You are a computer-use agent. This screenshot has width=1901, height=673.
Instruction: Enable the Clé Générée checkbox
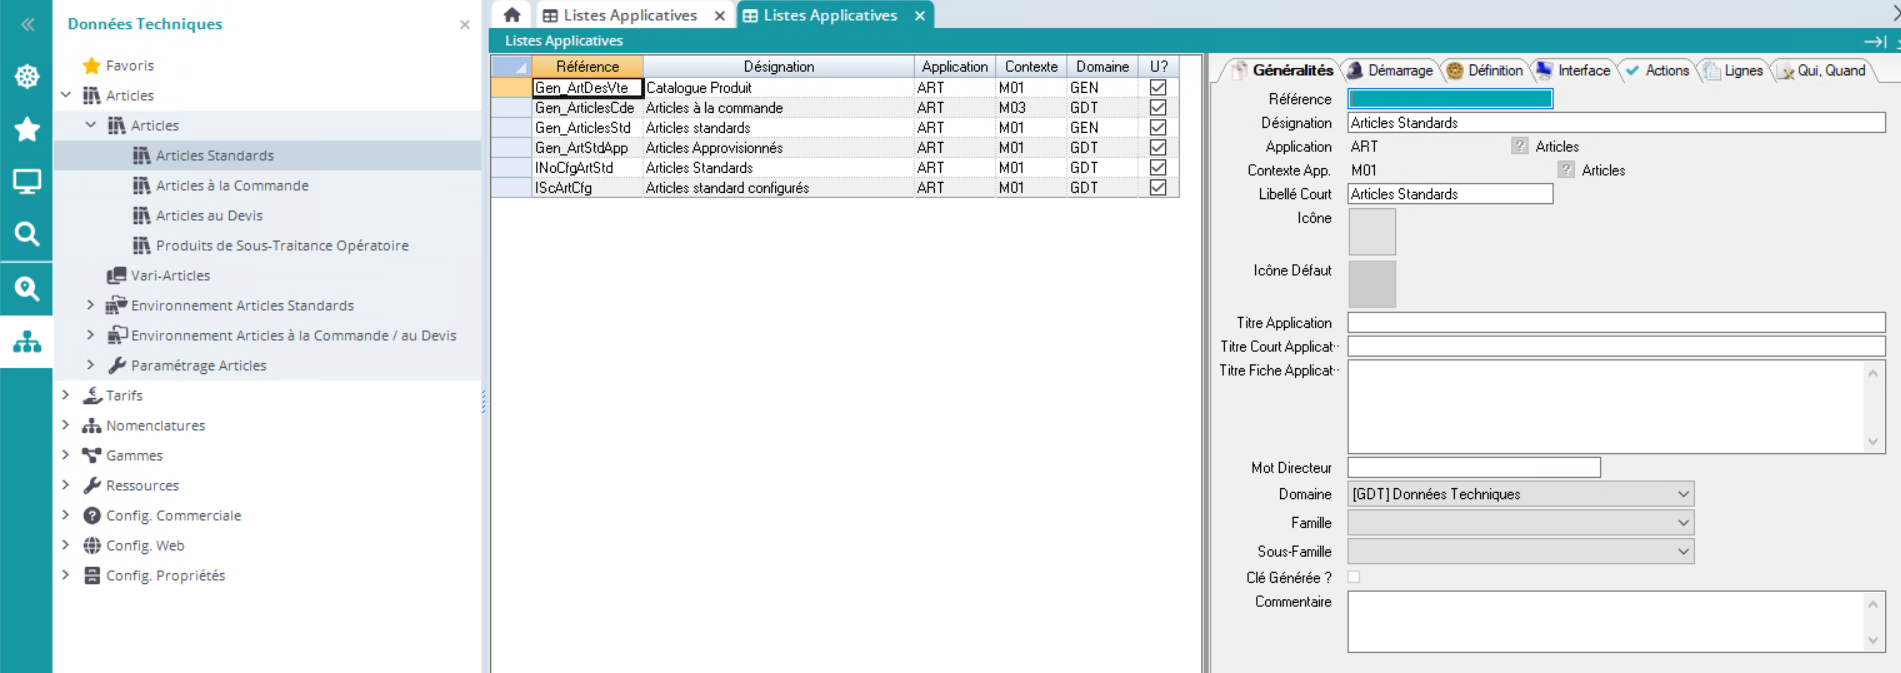coord(1354,577)
